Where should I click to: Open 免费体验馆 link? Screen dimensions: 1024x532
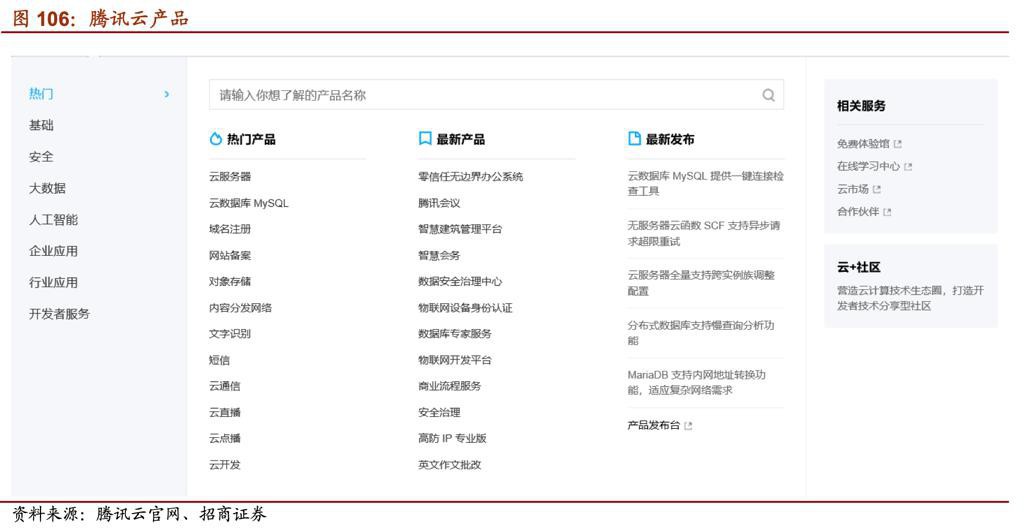pyautogui.click(x=863, y=144)
